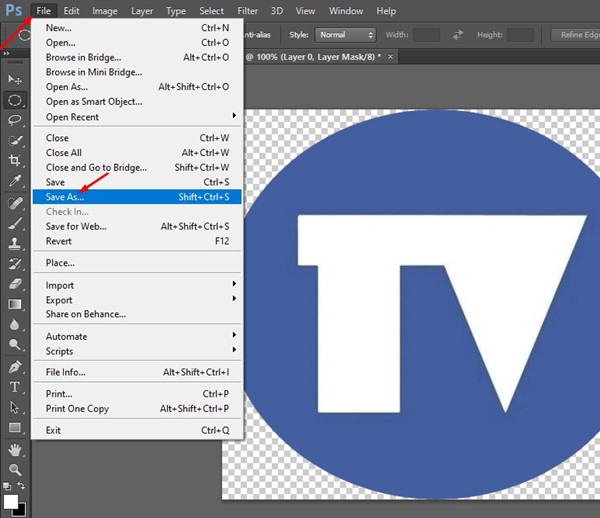Choose Revert menu entry
The height and width of the screenshot is (518, 600).
pyautogui.click(x=137, y=241)
